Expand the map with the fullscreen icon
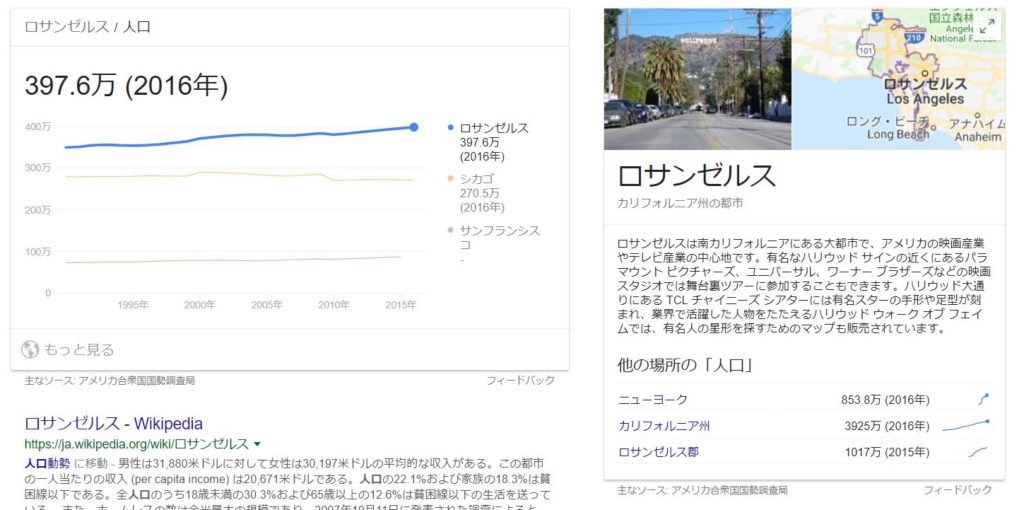1024x510 pixels. [988, 25]
